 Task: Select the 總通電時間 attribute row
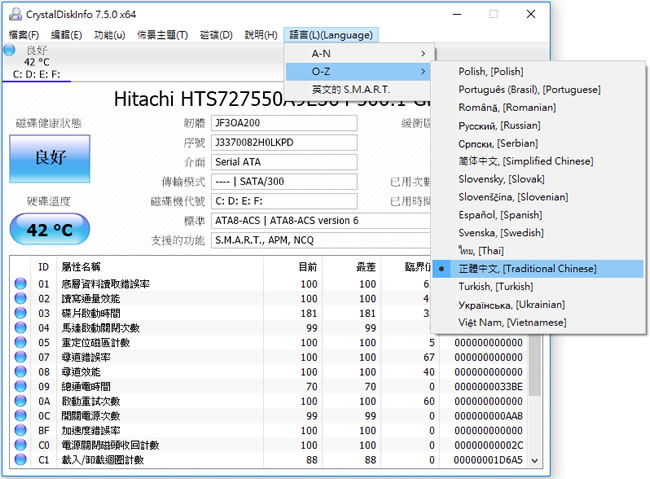[x=269, y=387]
